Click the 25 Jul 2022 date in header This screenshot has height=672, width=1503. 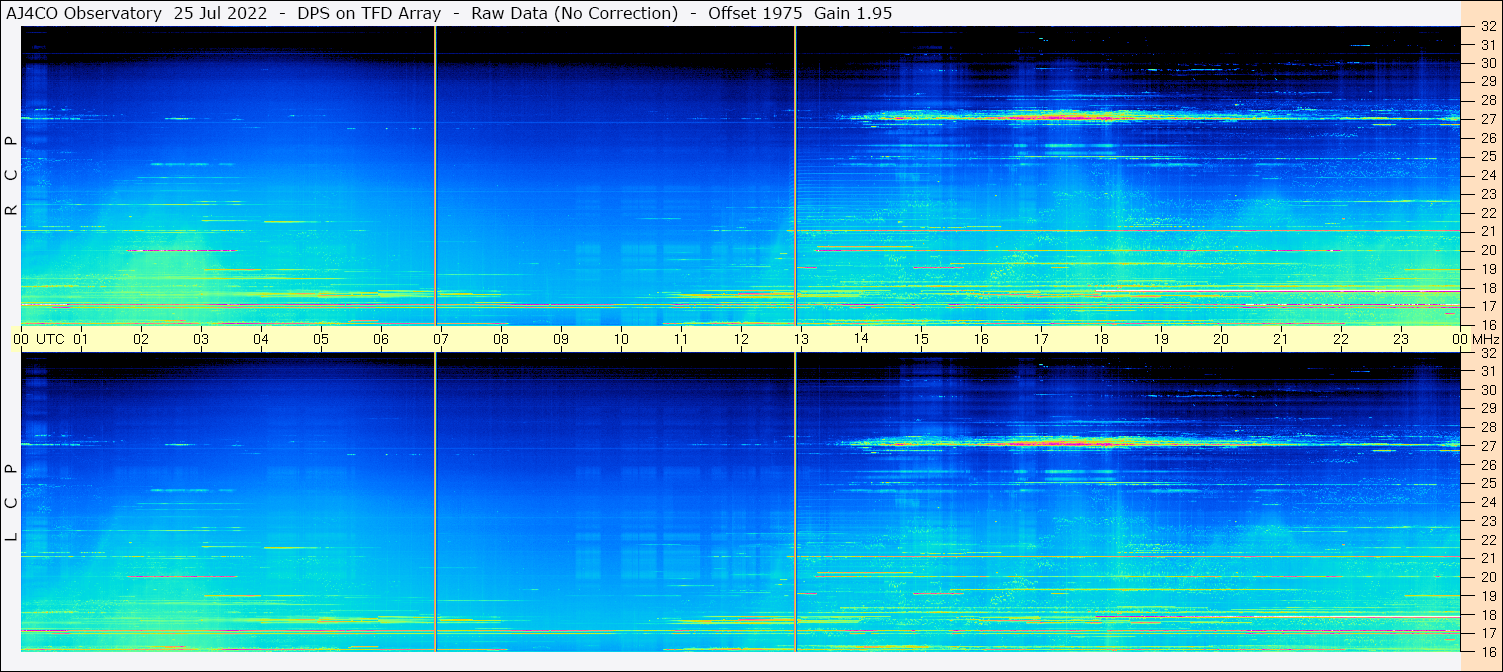(x=221, y=13)
